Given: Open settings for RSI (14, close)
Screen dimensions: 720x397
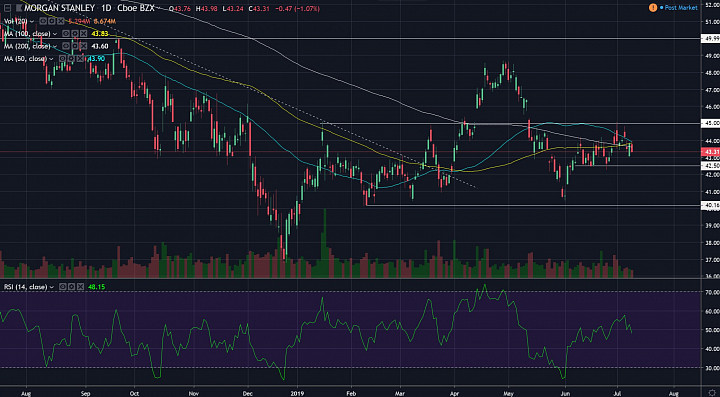Looking at the screenshot, I should tap(71, 287).
